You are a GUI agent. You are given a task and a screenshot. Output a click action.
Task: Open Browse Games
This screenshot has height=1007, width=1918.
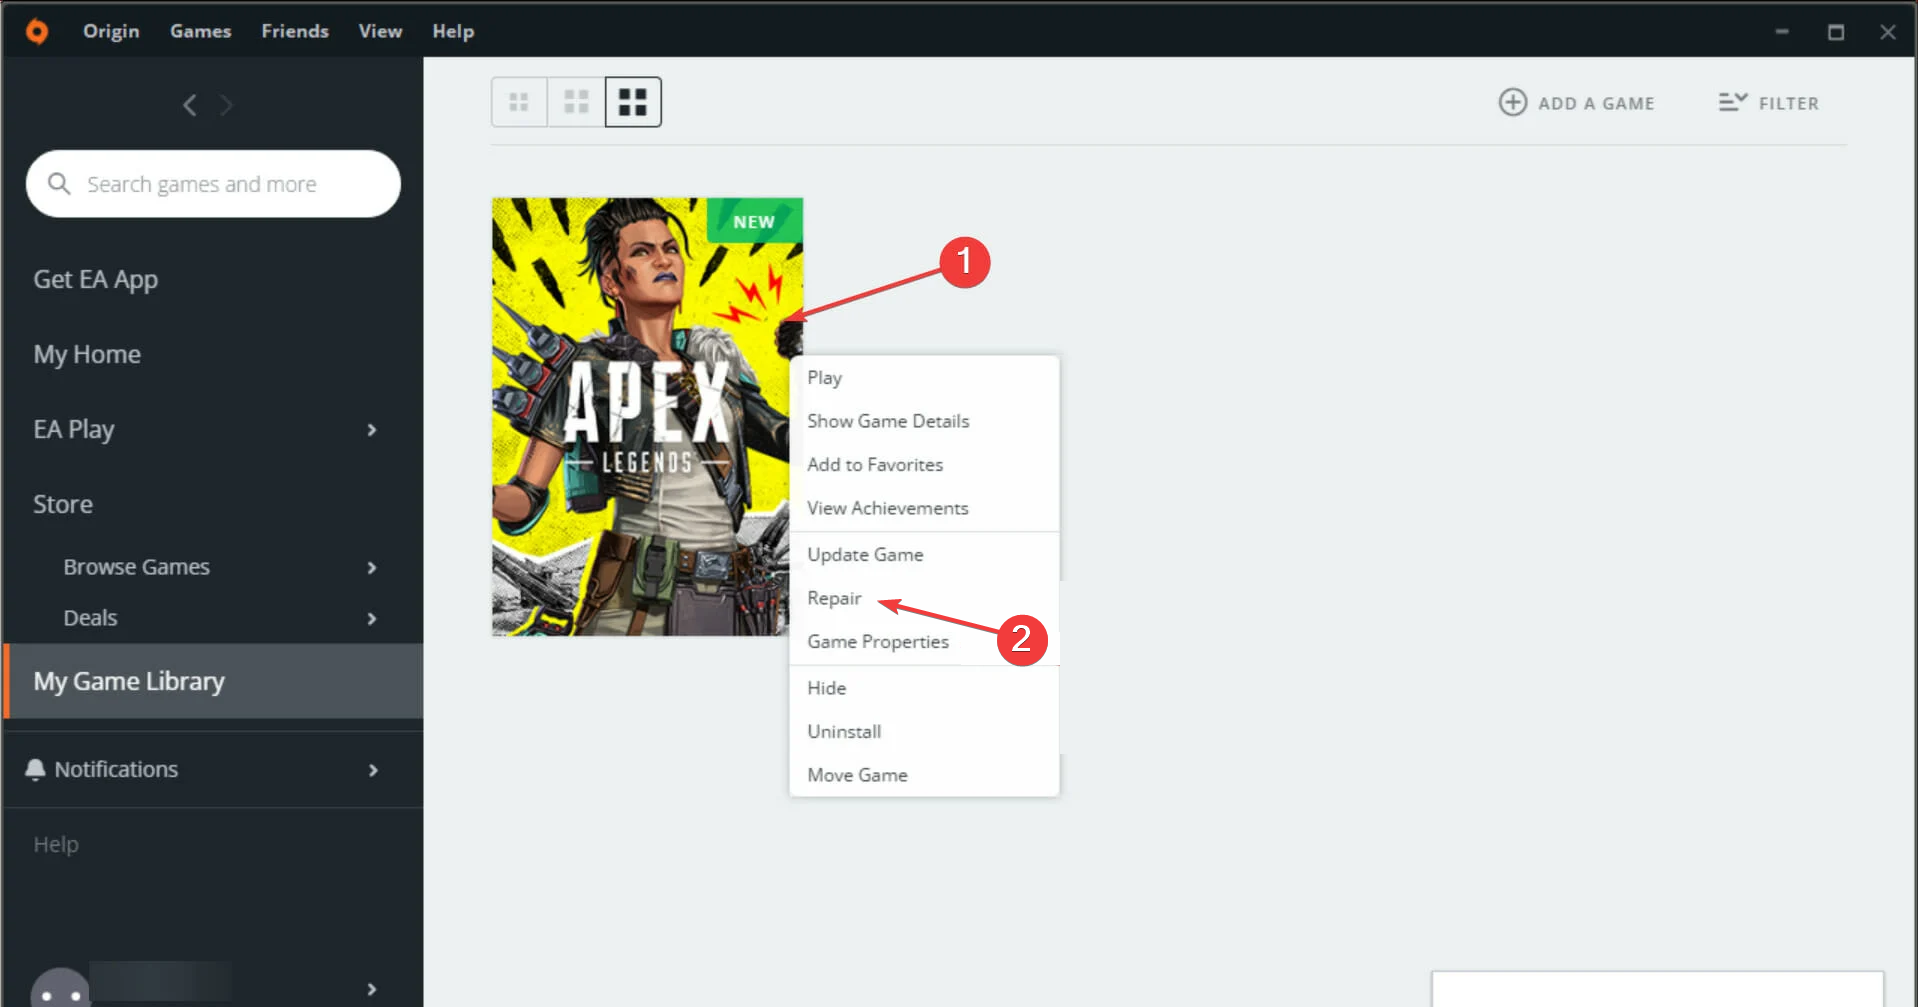[x=137, y=567]
